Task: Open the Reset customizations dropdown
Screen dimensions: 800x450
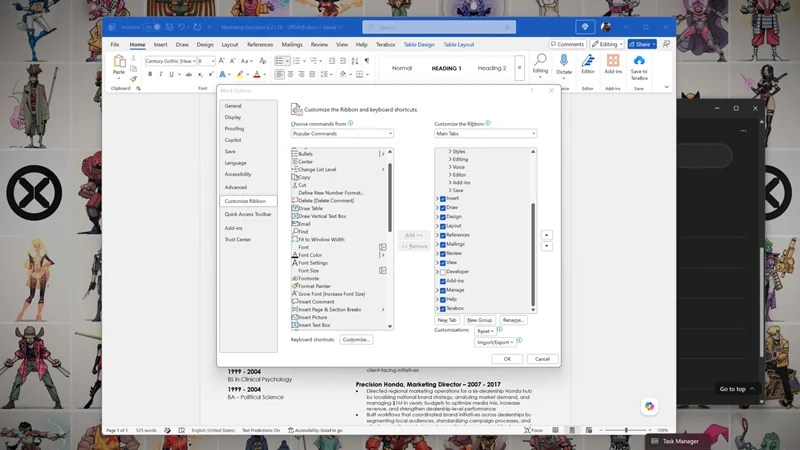Action: [485, 331]
